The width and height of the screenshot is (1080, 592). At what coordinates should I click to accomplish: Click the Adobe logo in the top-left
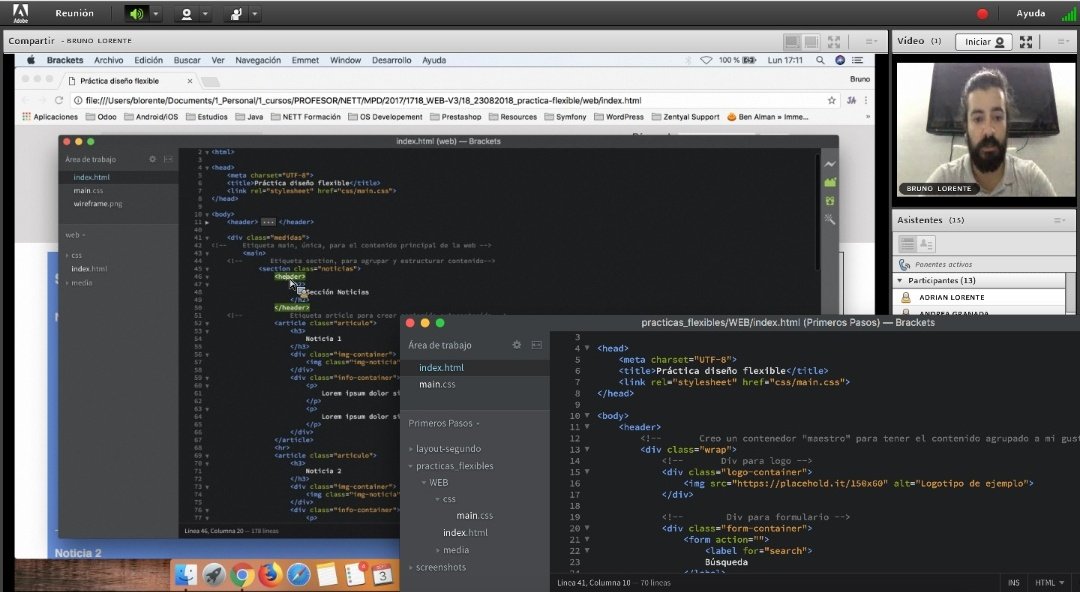[21, 13]
